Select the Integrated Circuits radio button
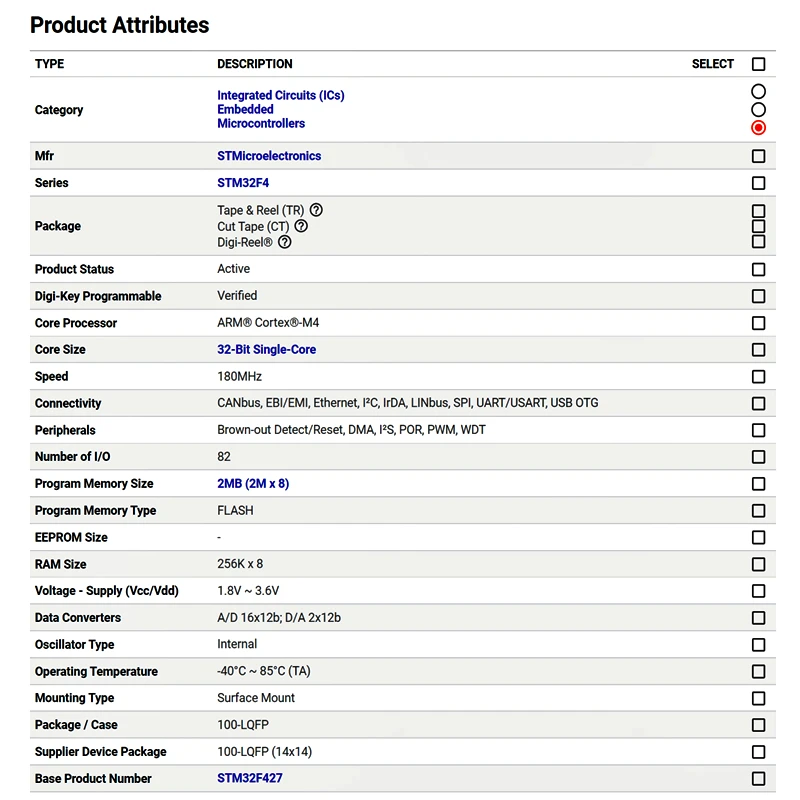 [759, 91]
